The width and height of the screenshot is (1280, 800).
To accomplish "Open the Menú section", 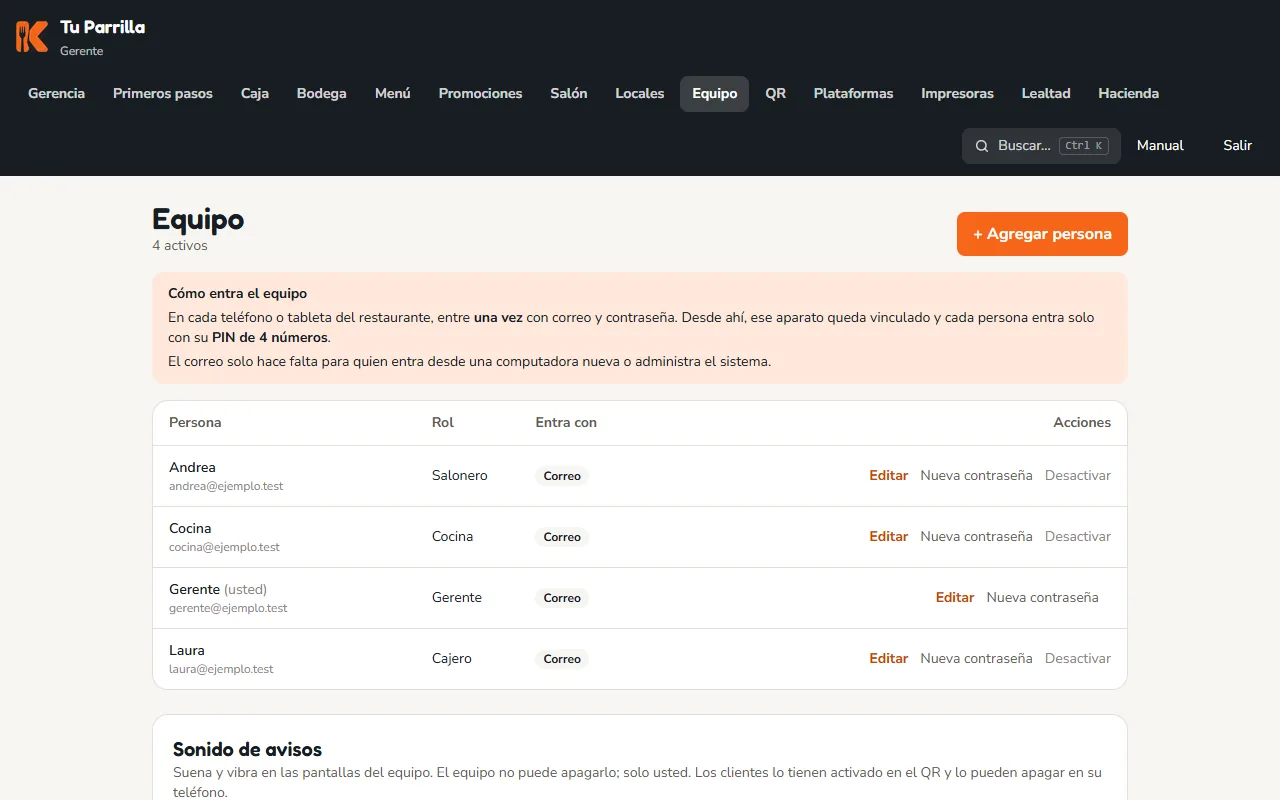I will 393,94.
